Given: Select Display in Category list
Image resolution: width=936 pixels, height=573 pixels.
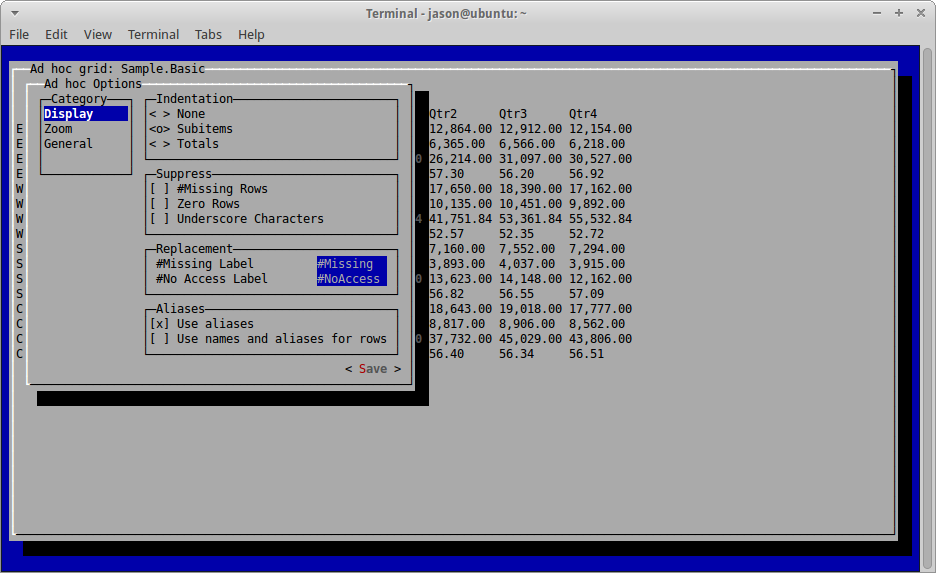Looking at the screenshot, I should 85,114.
